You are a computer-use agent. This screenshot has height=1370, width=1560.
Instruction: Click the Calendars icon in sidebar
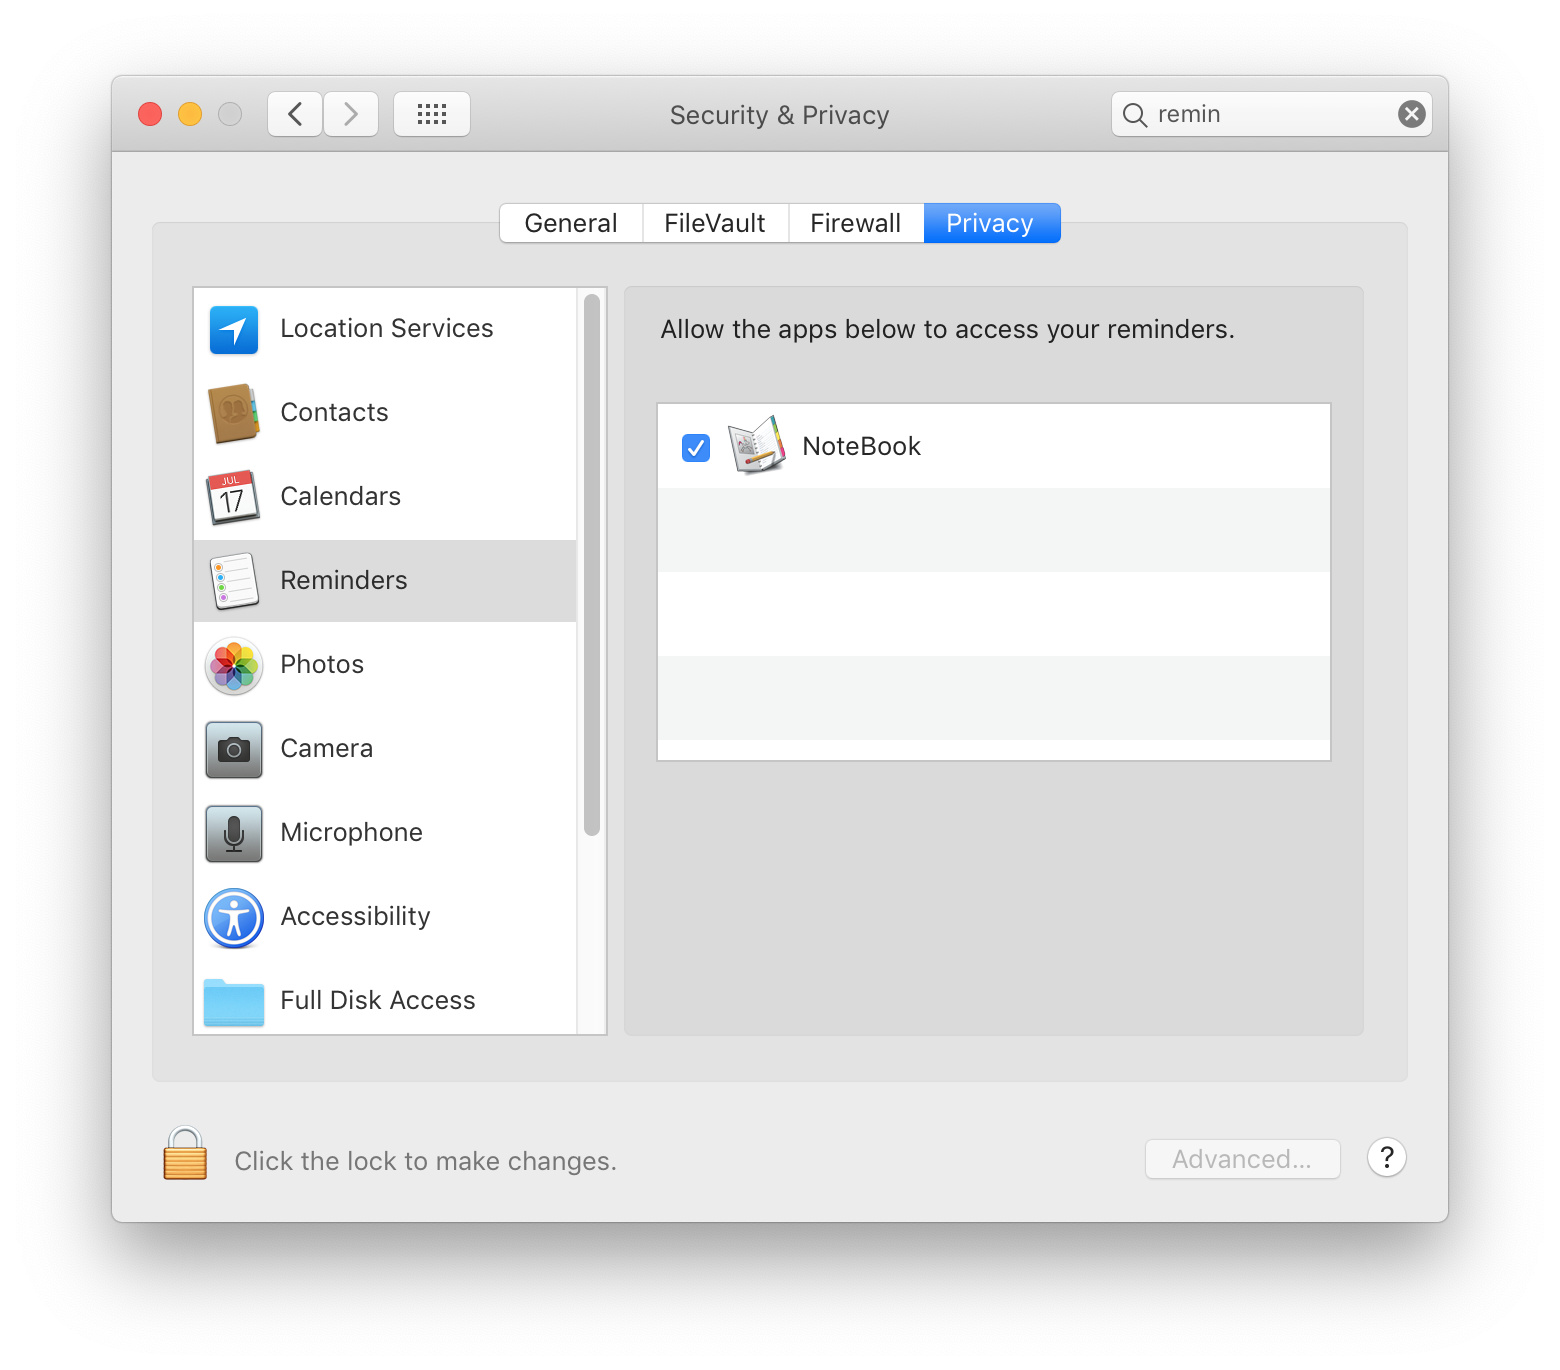(233, 497)
